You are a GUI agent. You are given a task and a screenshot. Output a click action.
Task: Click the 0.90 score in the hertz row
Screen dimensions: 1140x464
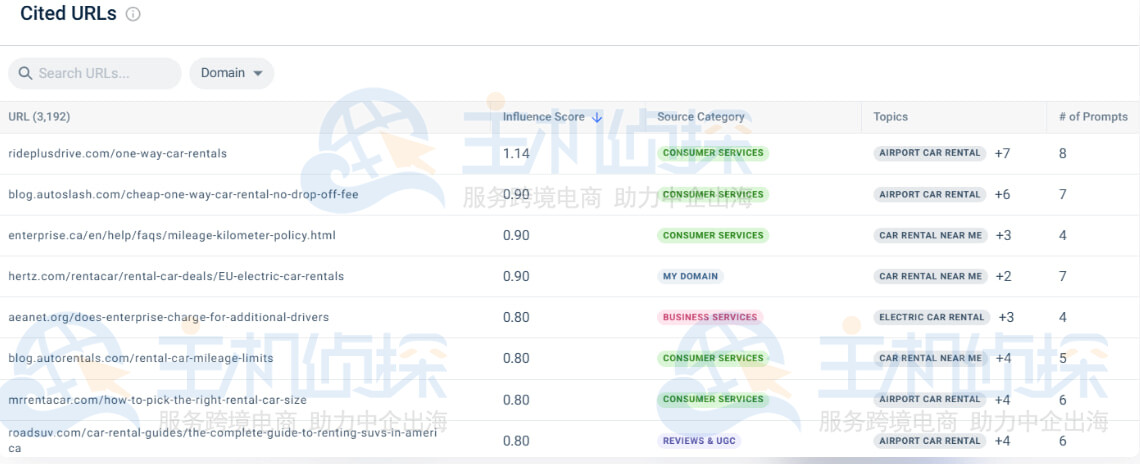click(516, 276)
